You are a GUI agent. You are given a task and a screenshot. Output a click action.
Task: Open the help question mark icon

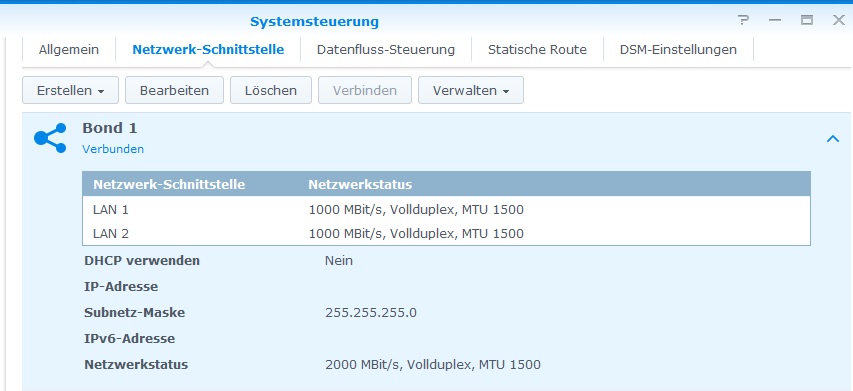(744, 20)
